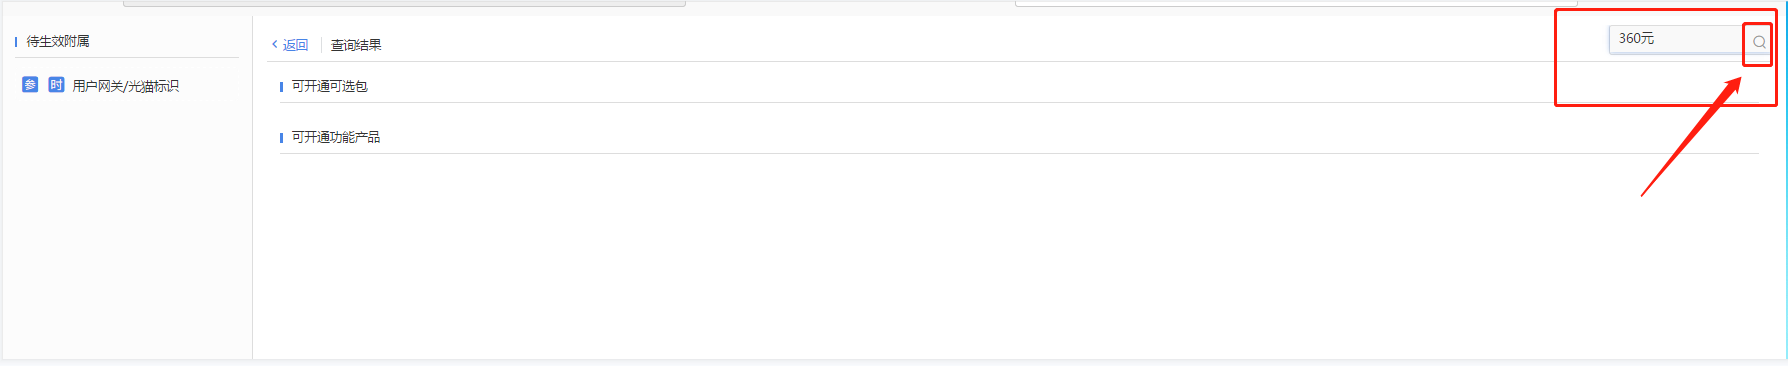
Task: Click blue marker beside 可开通可选包
Action: coord(281,87)
